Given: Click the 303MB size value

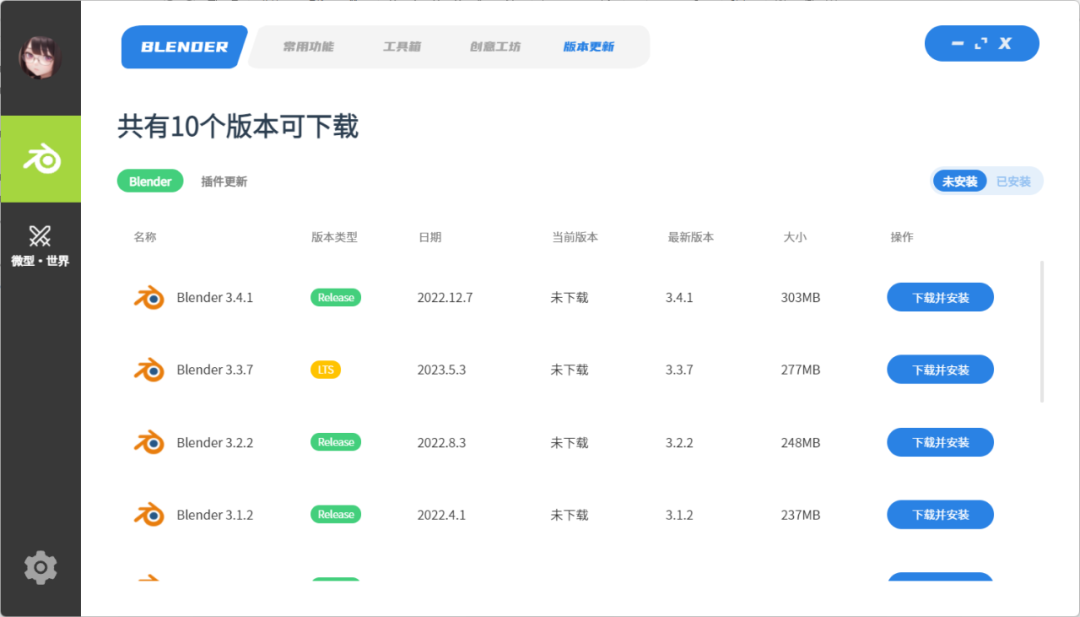Looking at the screenshot, I should 800,297.
